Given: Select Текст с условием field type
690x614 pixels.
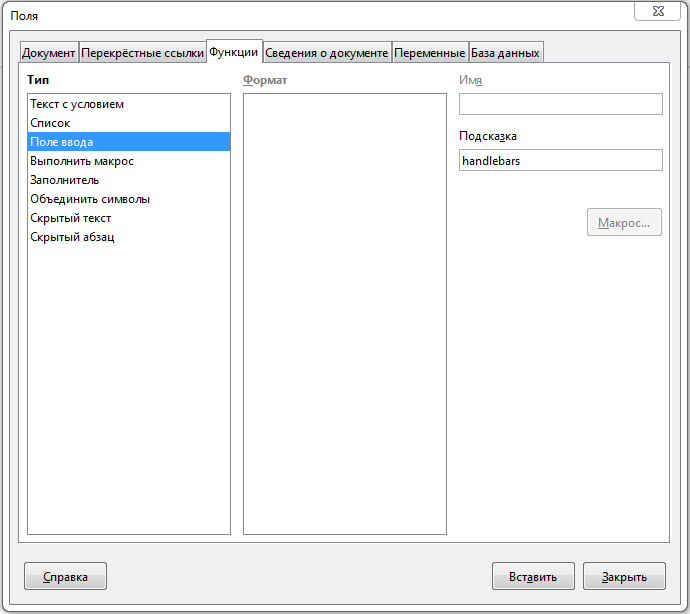Looking at the screenshot, I should tap(77, 104).
